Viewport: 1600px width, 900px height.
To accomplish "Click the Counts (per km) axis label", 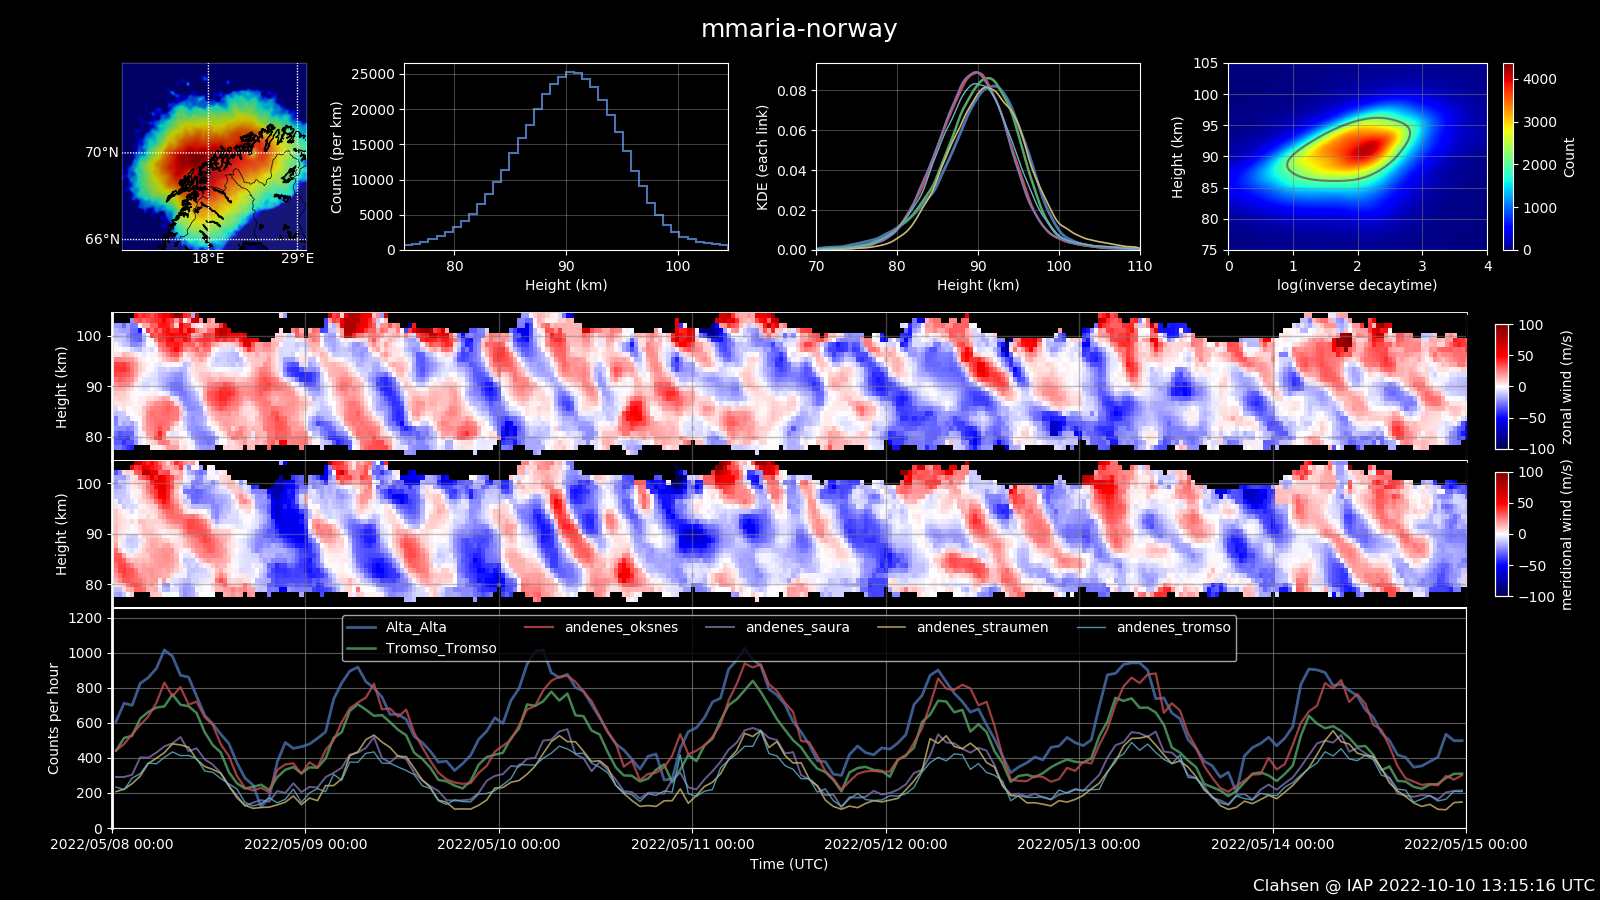I will pos(337,157).
